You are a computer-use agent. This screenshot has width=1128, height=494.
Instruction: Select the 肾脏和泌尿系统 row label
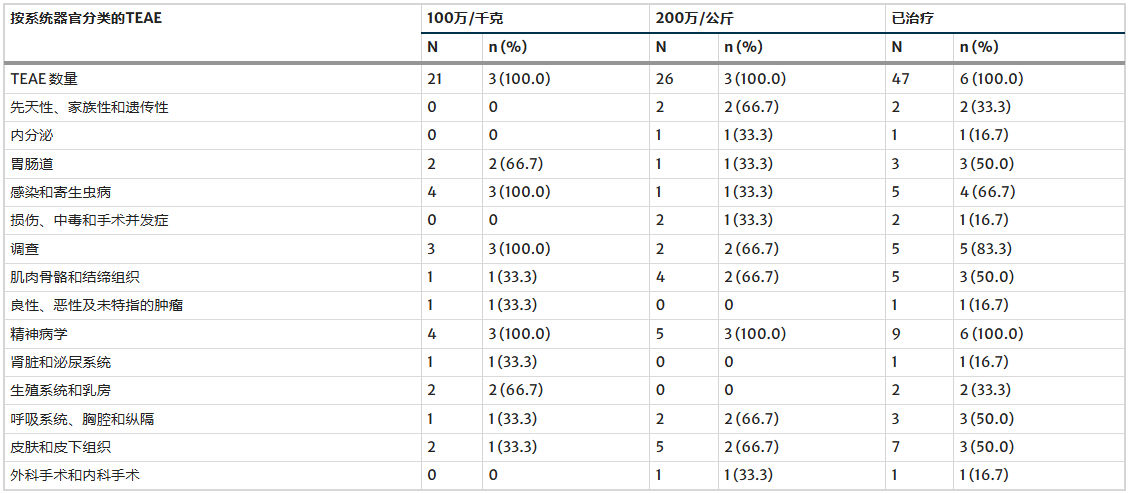pos(60,362)
